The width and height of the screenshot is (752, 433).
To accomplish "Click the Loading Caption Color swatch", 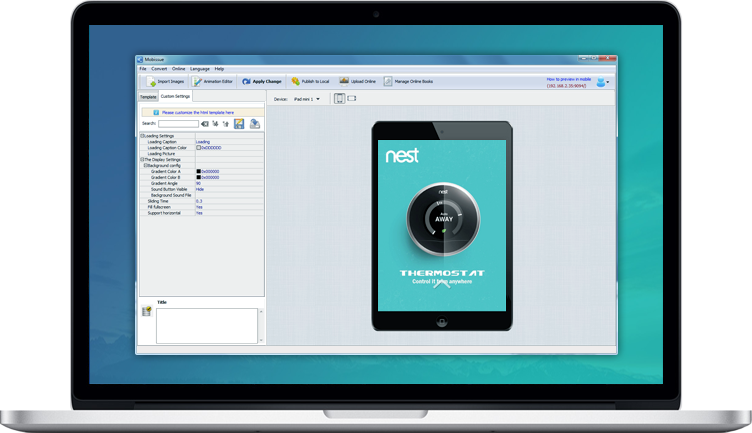I will tap(199, 148).
